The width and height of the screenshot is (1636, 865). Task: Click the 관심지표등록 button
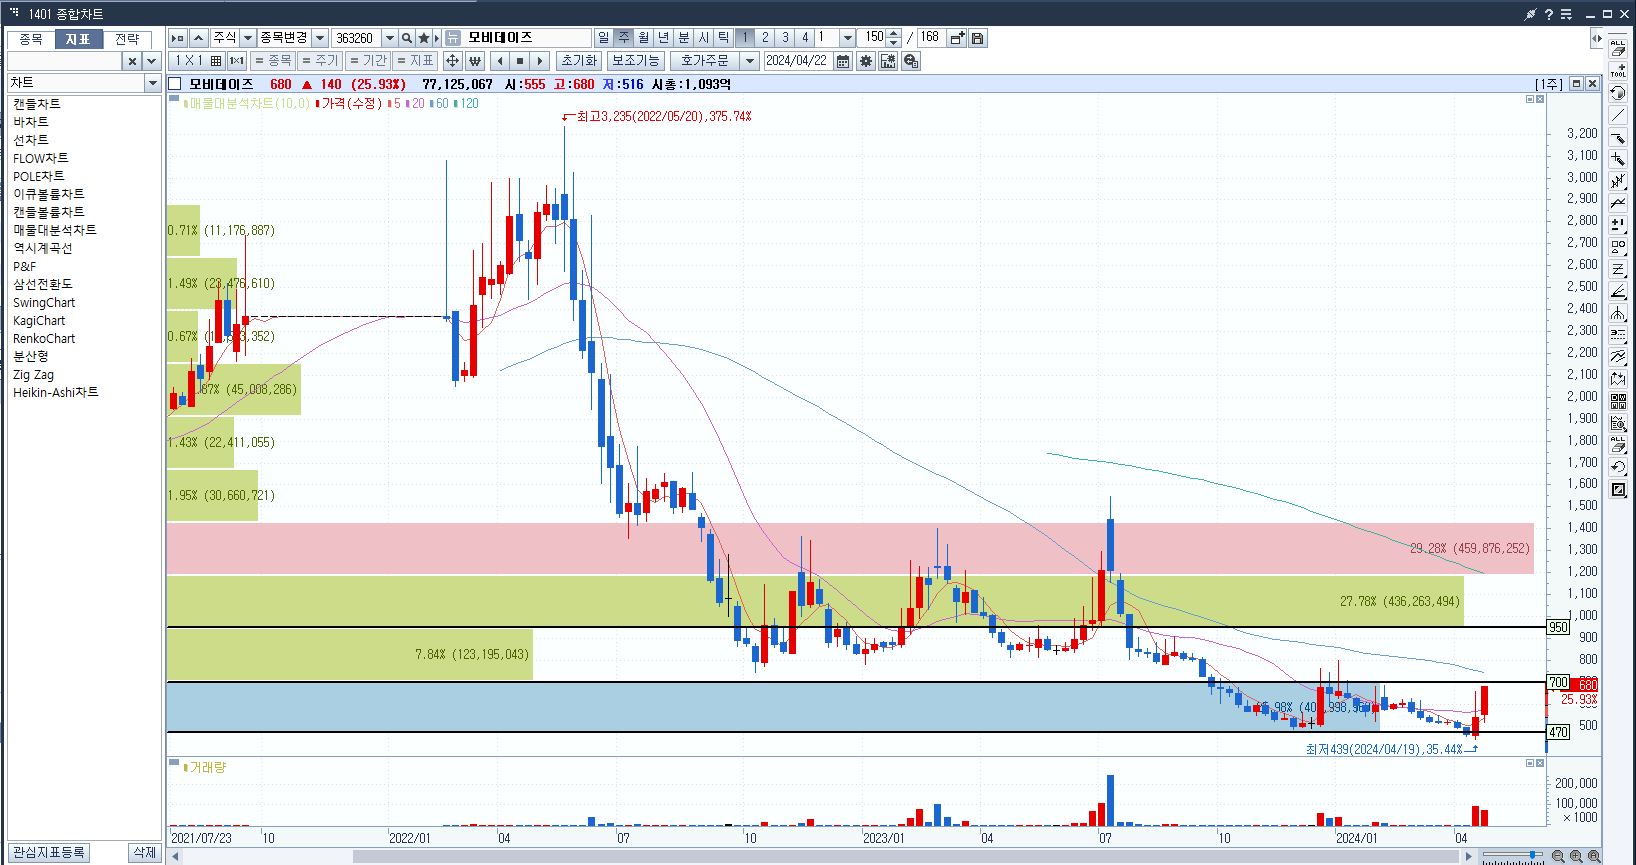tap(49, 852)
